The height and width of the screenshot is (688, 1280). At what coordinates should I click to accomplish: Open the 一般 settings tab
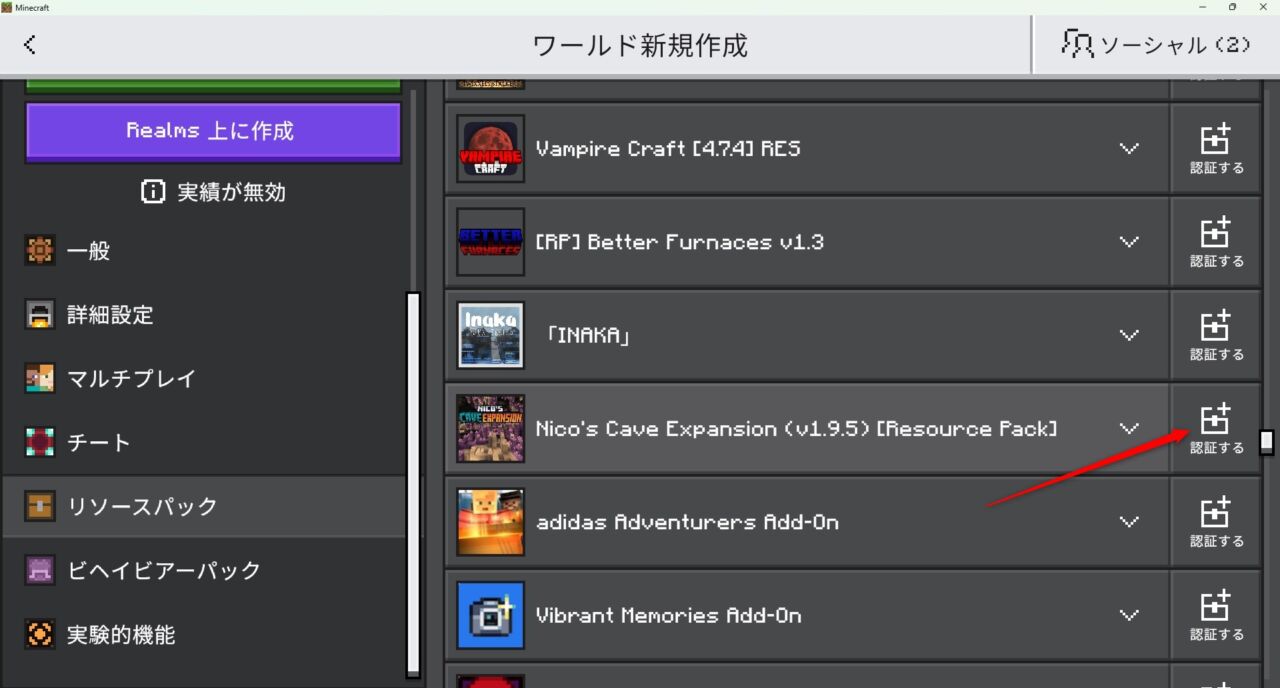[x=204, y=251]
